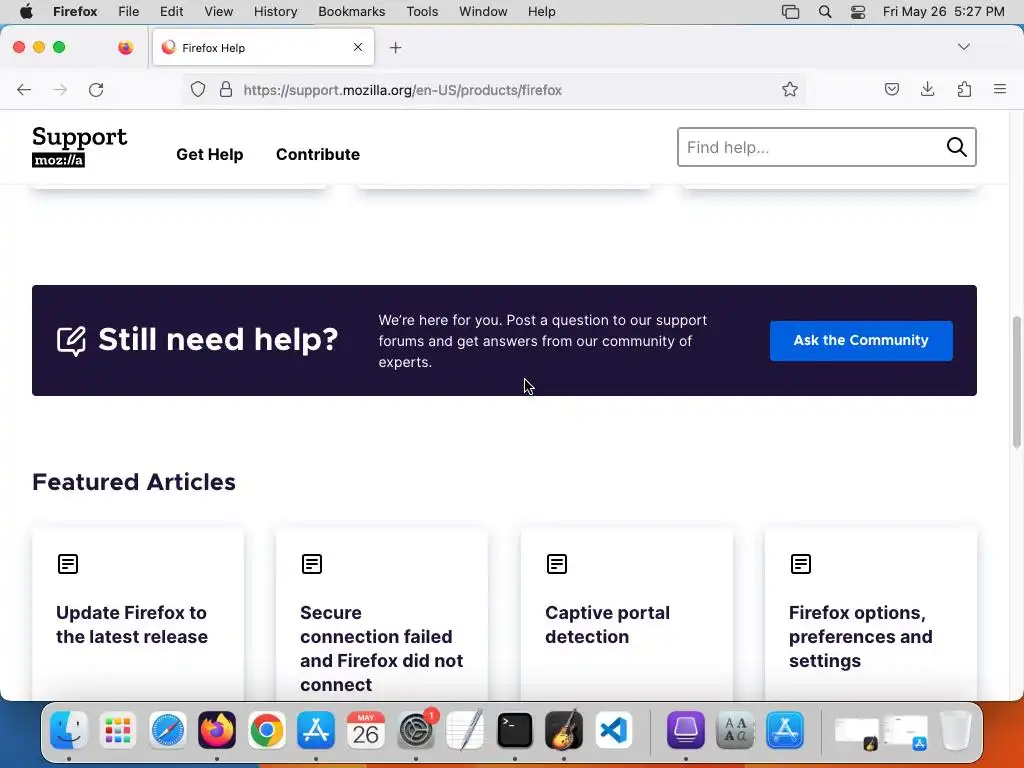This screenshot has height=768, width=1024.
Task: Open Firefox options, preferences and settings
Action: click(861, 637)
